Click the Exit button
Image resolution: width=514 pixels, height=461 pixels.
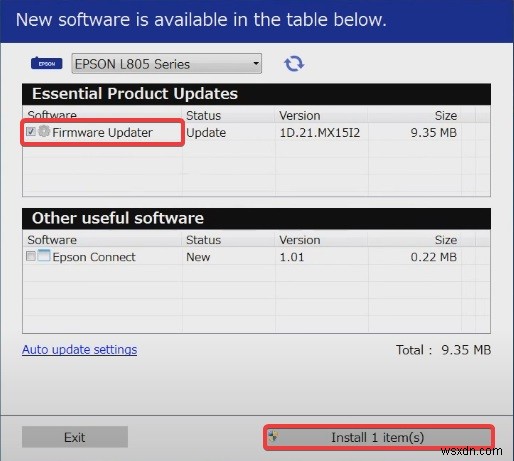(75, 437)
